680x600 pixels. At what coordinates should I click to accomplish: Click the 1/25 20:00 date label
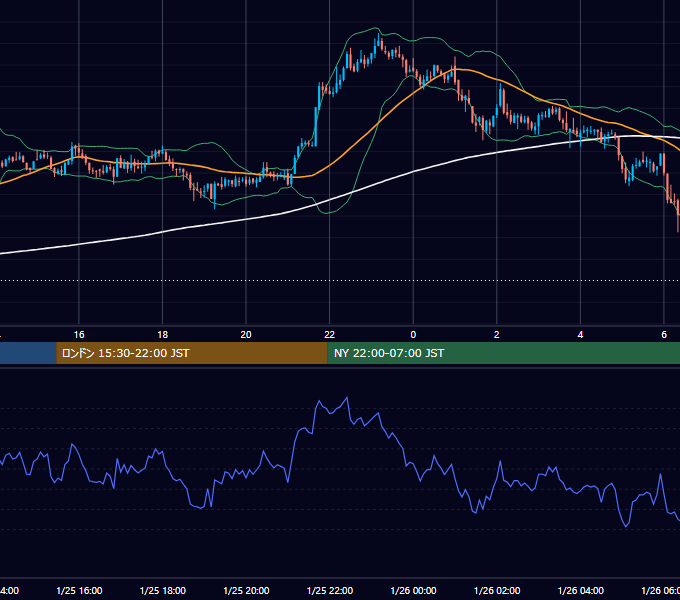point(246,590)
